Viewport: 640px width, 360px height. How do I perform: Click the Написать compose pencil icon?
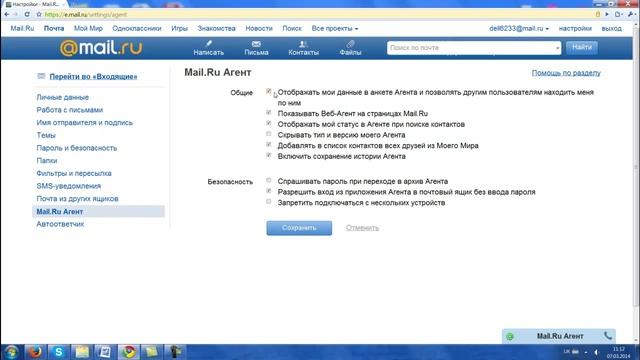[209, 43]
